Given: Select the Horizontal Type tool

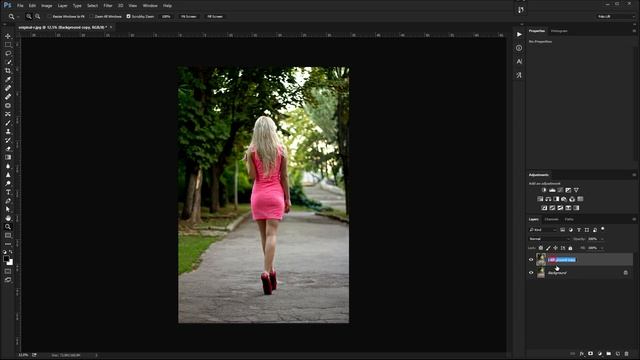Looking at the screenshot, I should [8, 192].
